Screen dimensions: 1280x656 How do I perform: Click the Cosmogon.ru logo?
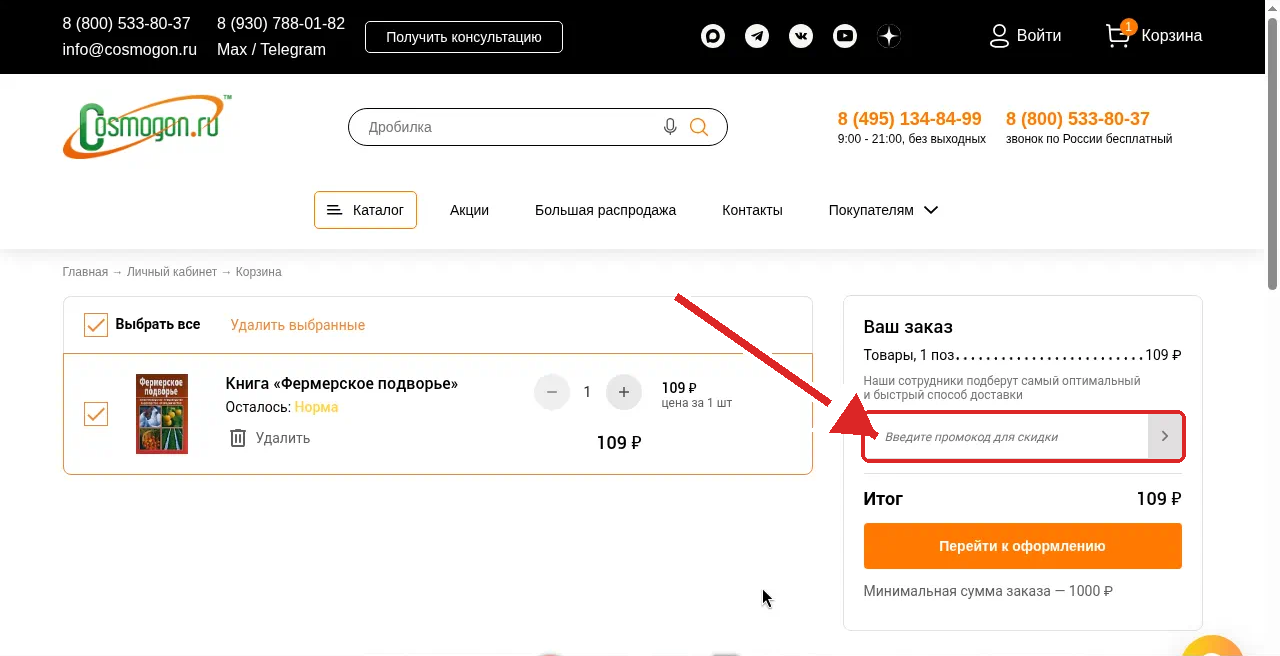point(147,126)
